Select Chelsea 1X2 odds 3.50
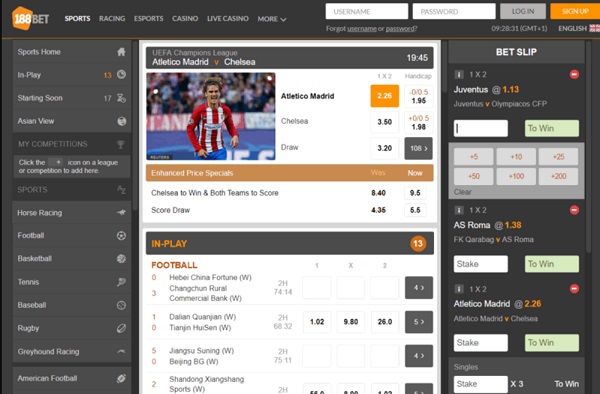The image size is (600, 394). pyautogui.click(x=385, y=122)
